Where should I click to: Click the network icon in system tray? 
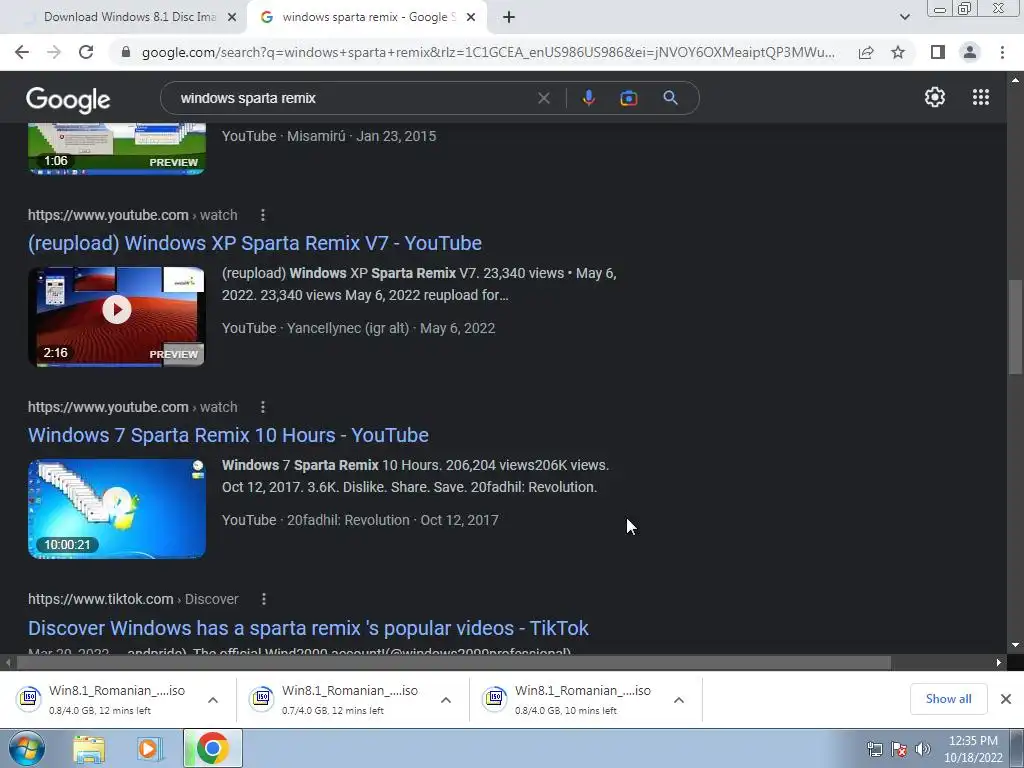874,749
